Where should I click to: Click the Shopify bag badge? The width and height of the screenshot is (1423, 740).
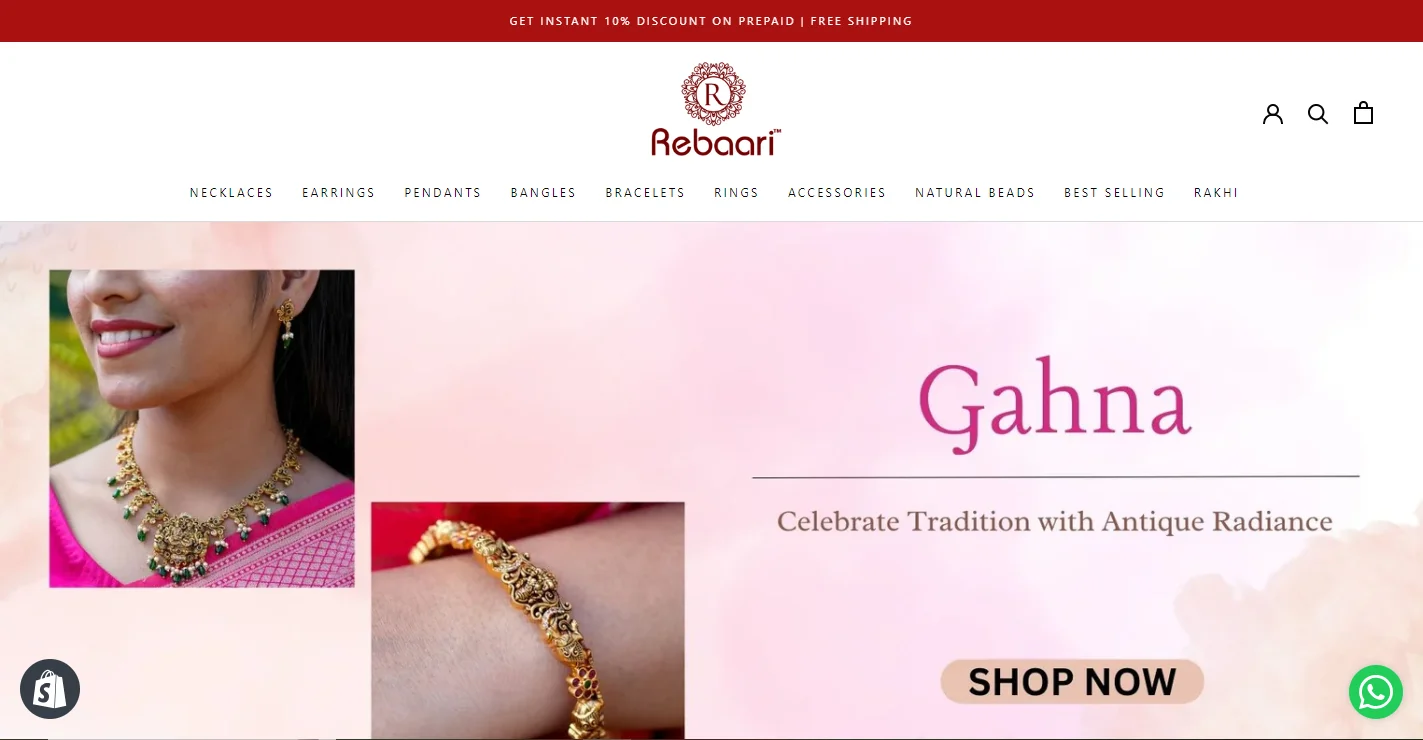(50, 689)
